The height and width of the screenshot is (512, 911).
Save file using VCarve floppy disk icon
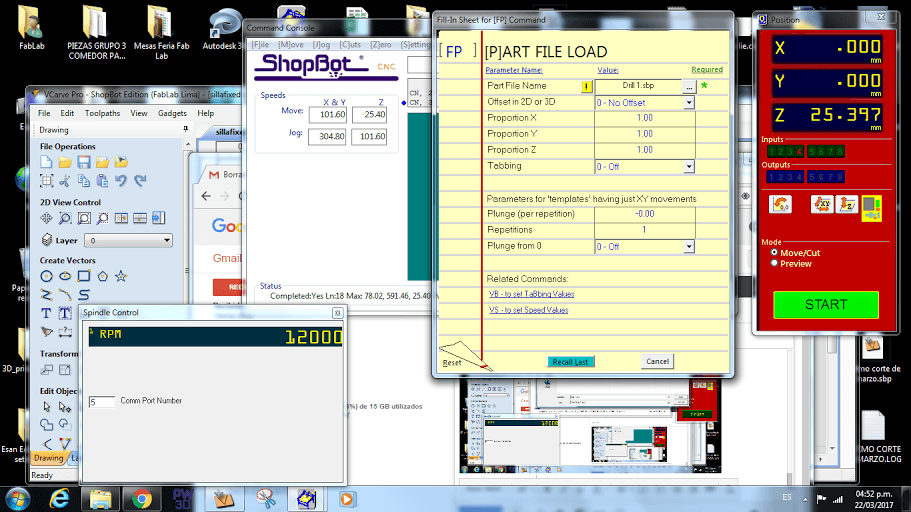tap(84, 162)
